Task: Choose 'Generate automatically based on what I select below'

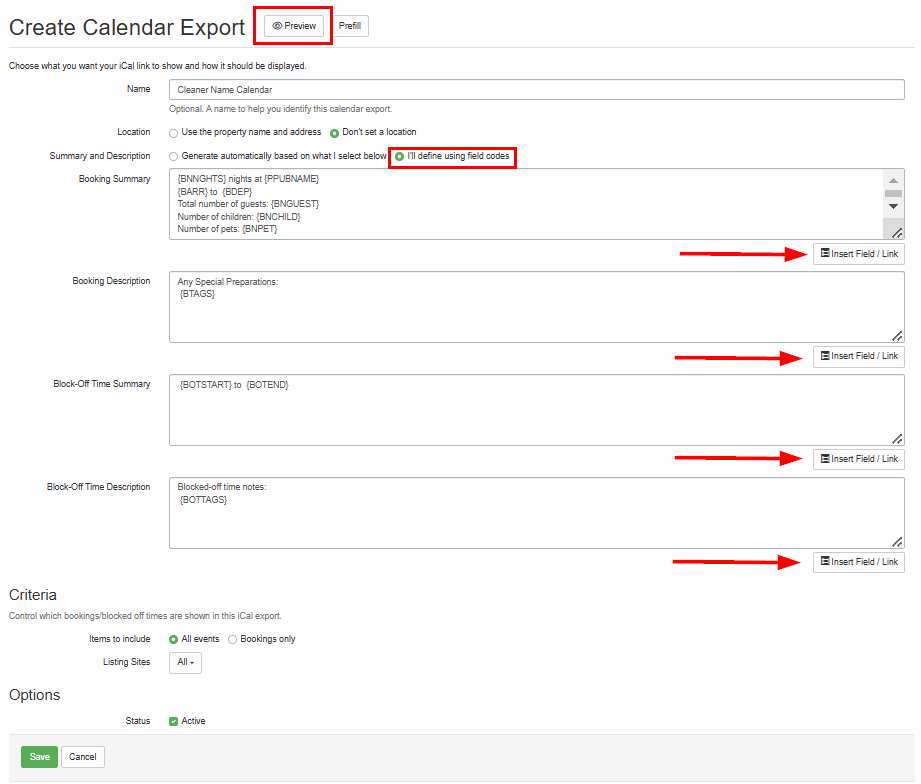Action: click(174, 157)
